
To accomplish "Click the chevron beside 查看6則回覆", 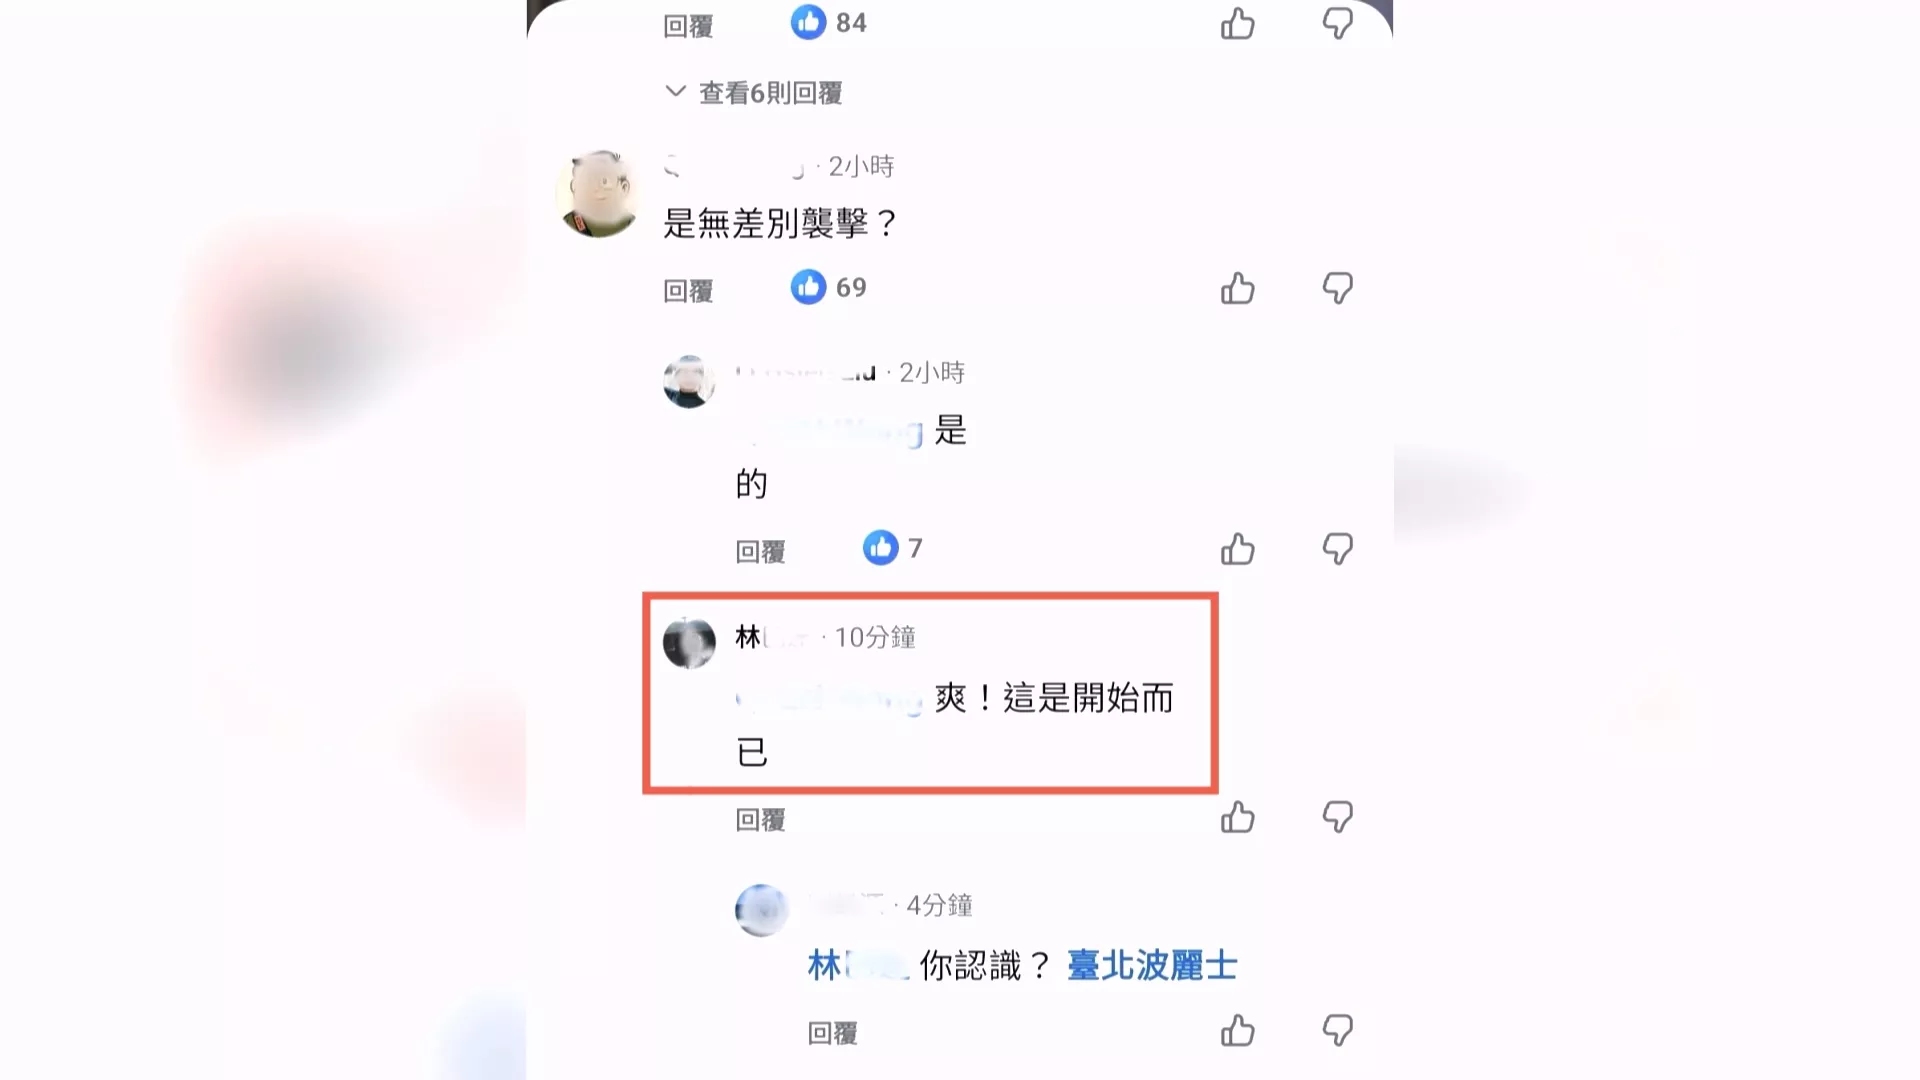I will [676, 92].
